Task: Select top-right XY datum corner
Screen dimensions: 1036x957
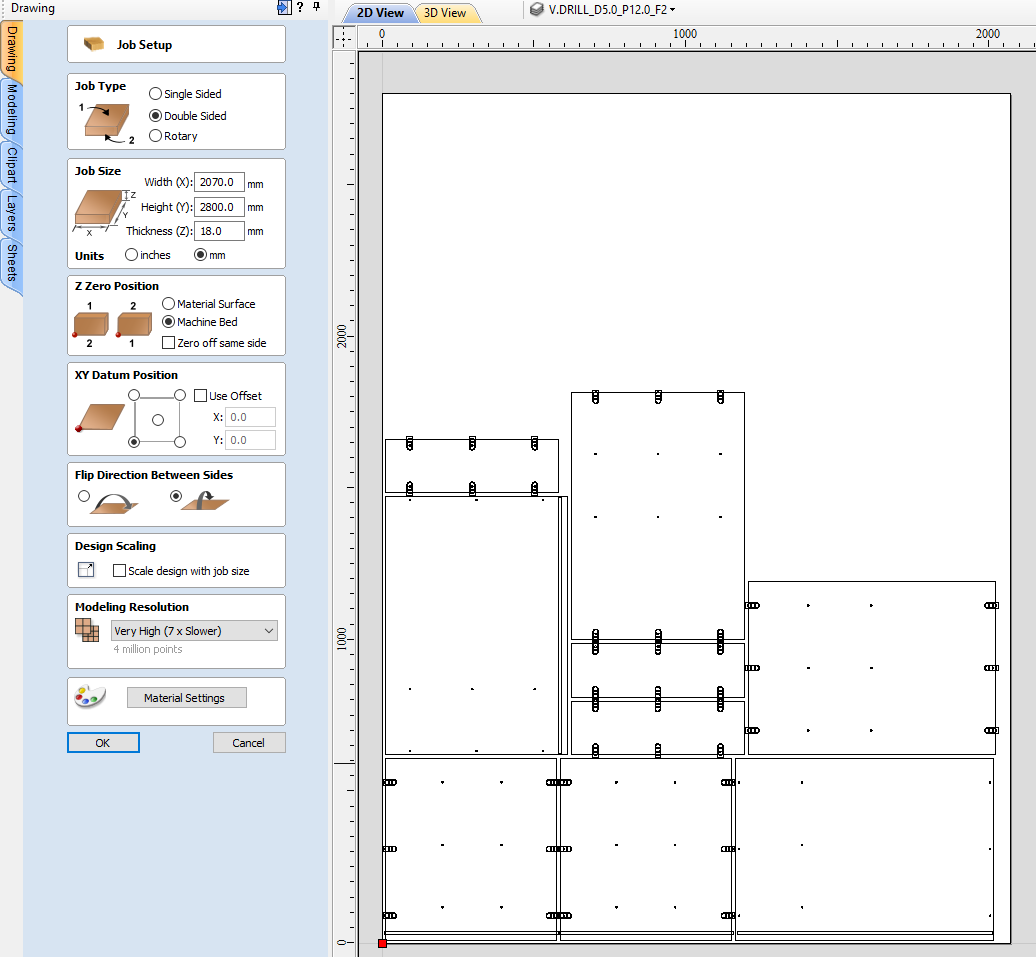Action: click(180, 395)
